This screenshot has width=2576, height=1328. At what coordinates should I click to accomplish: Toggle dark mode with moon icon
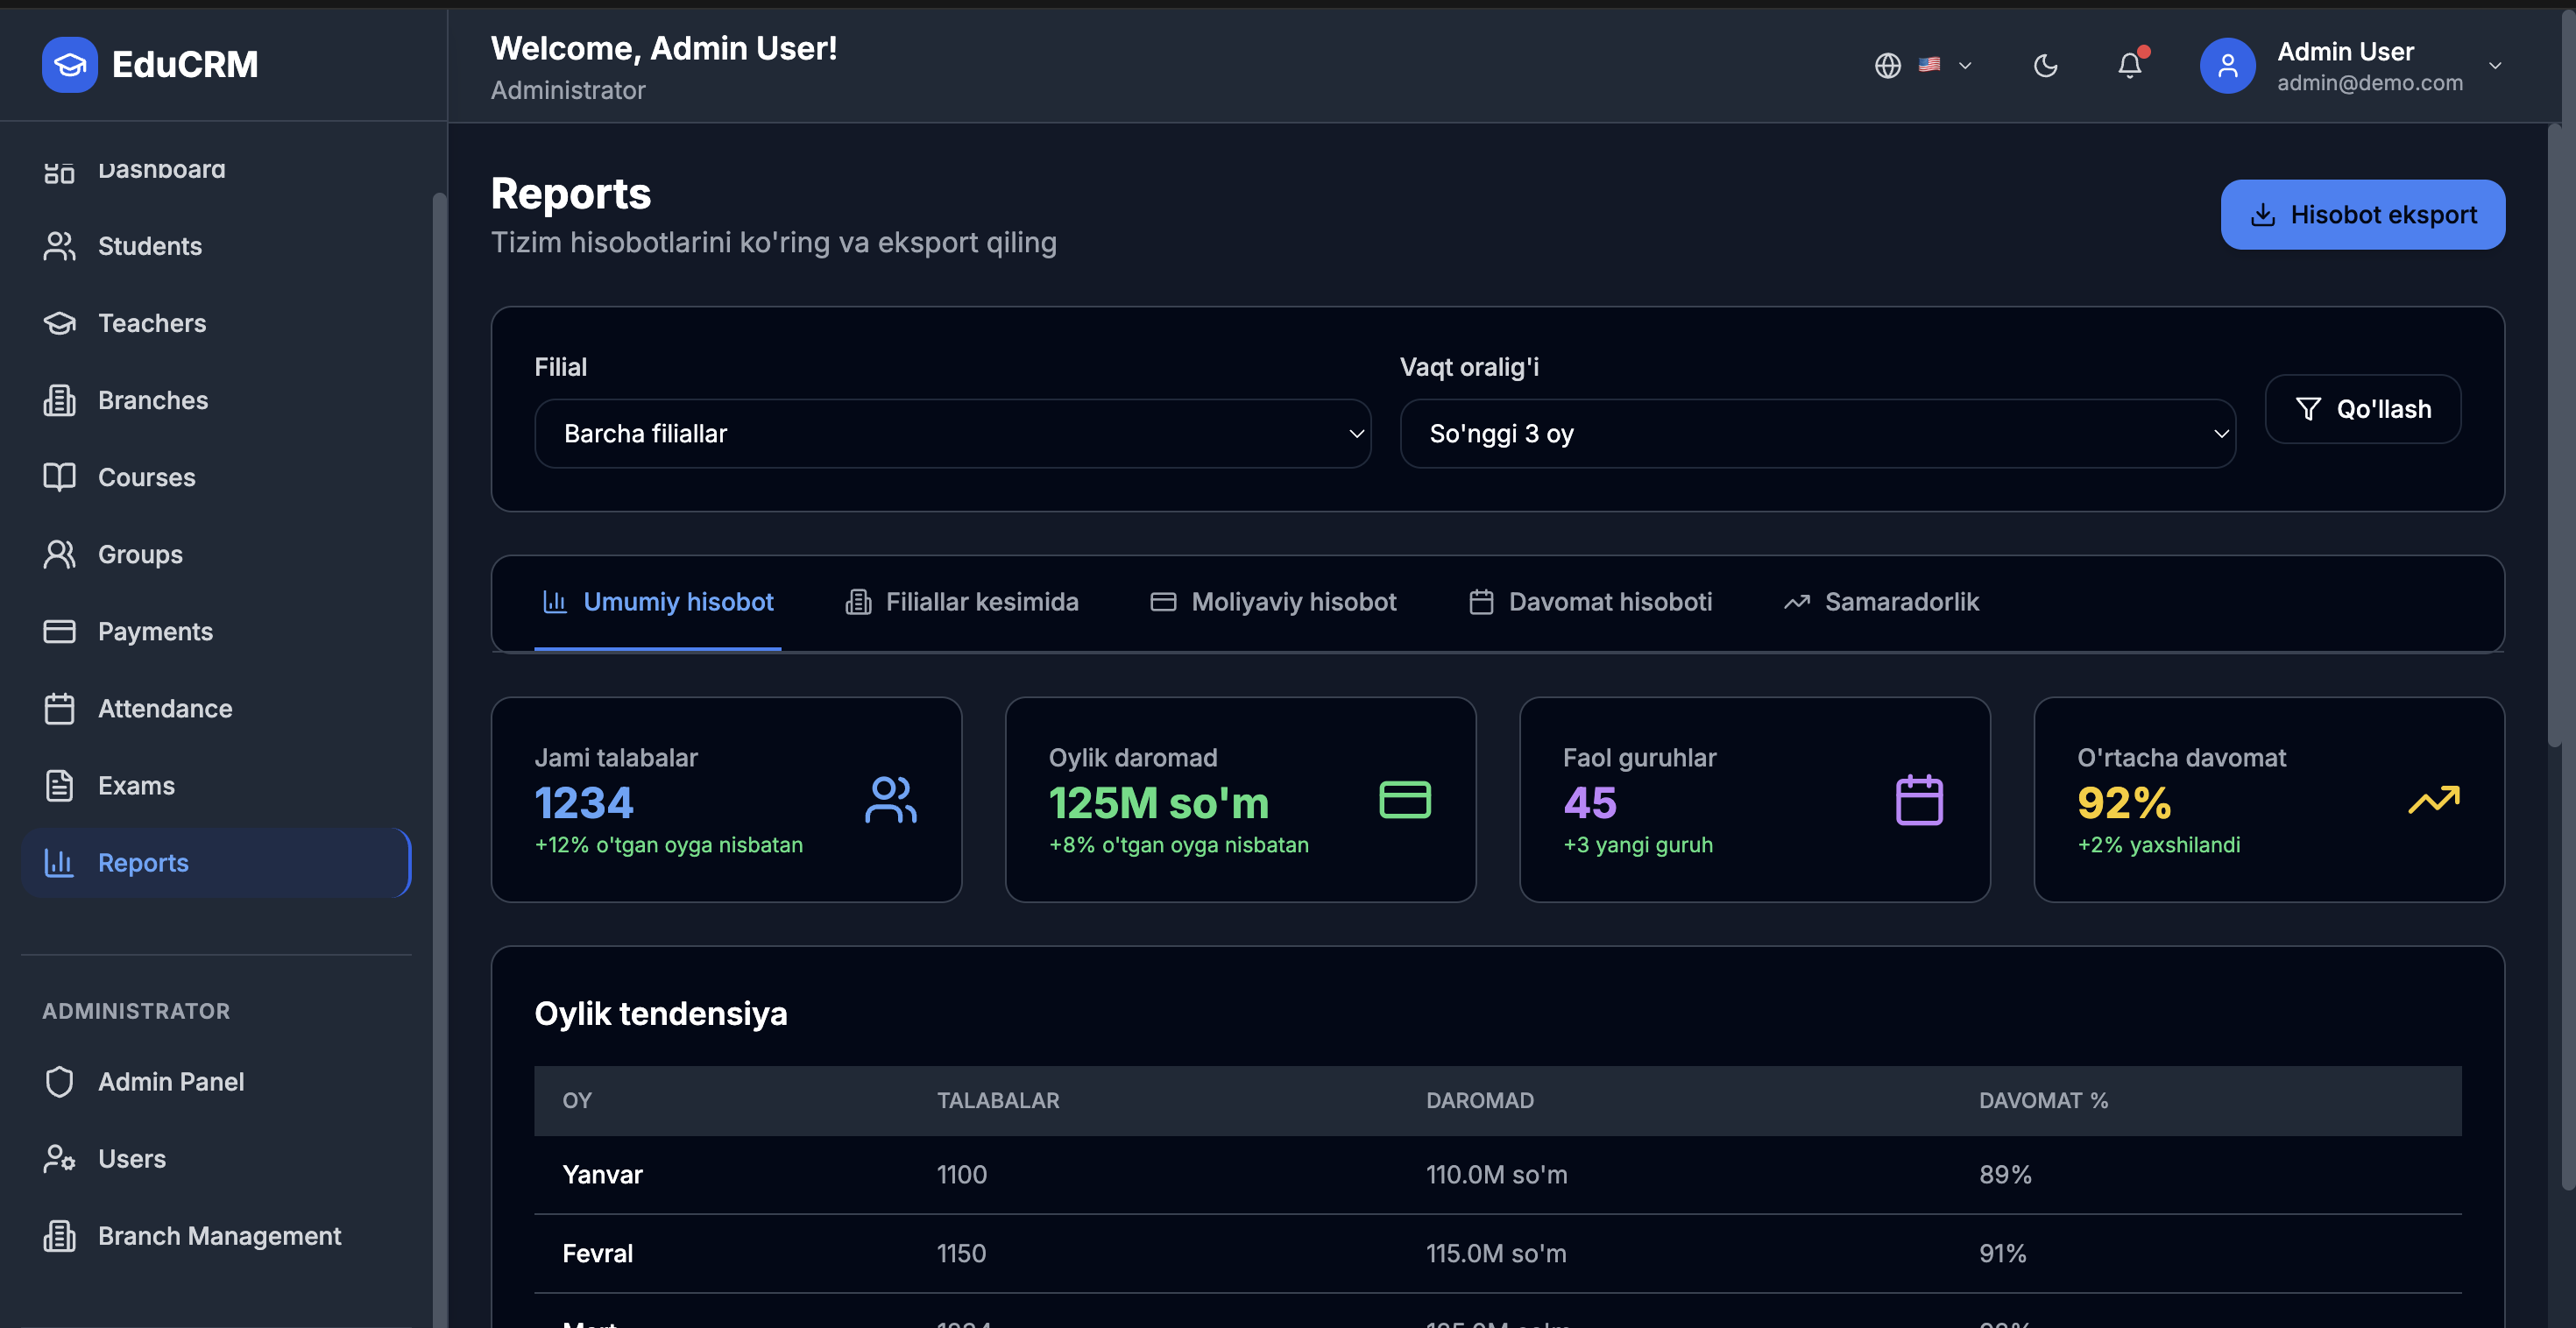(x=2045, y=66)
